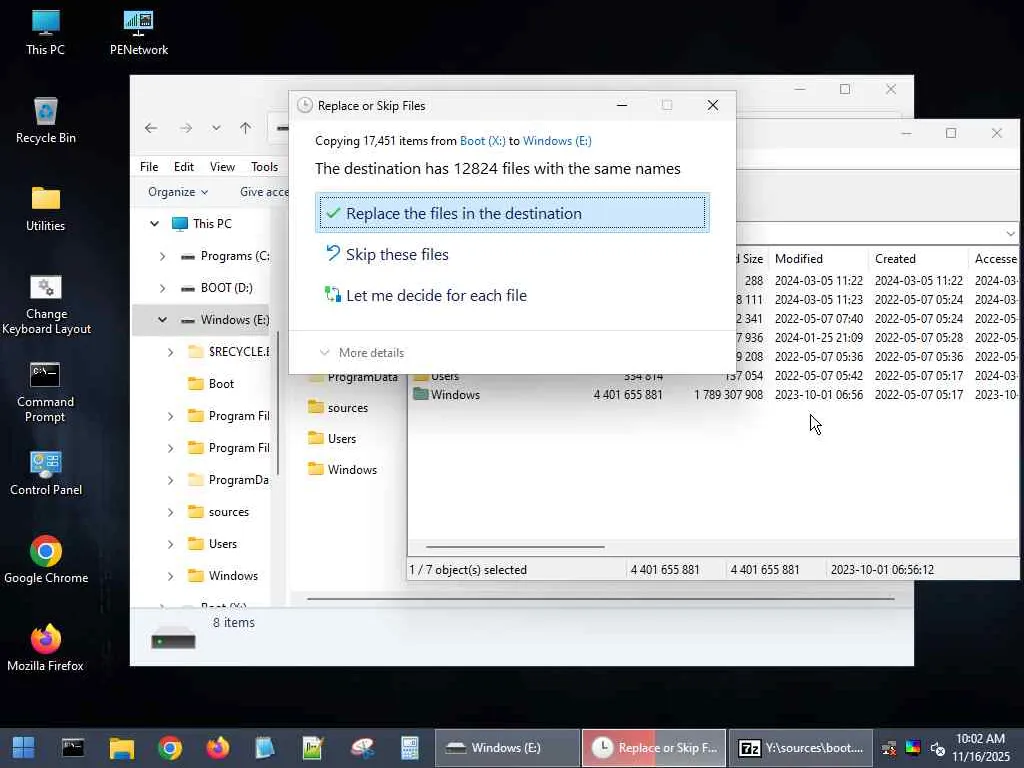1024x768 pixels.
Task: Switch to Windows (E:) taskbar window
Action: (507, 748)
